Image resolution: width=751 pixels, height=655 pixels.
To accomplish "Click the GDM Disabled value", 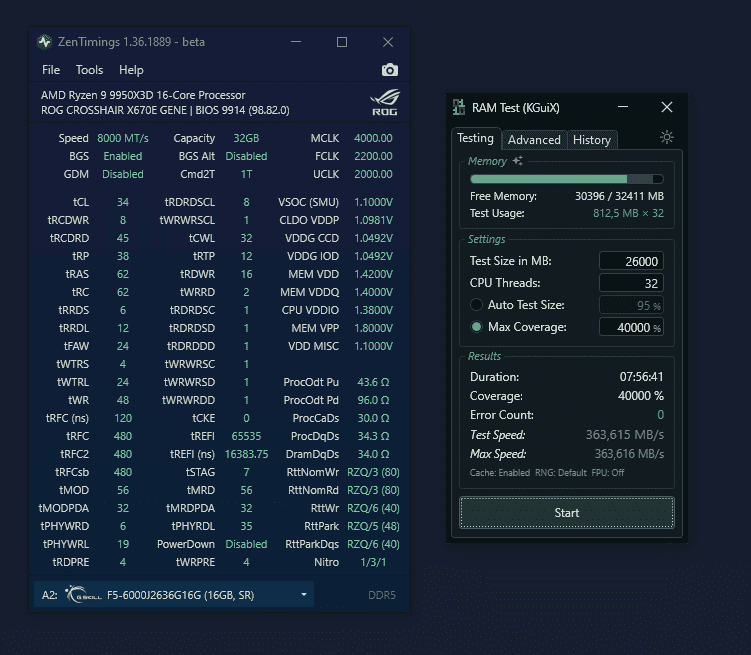I will [x=123, y=174].
